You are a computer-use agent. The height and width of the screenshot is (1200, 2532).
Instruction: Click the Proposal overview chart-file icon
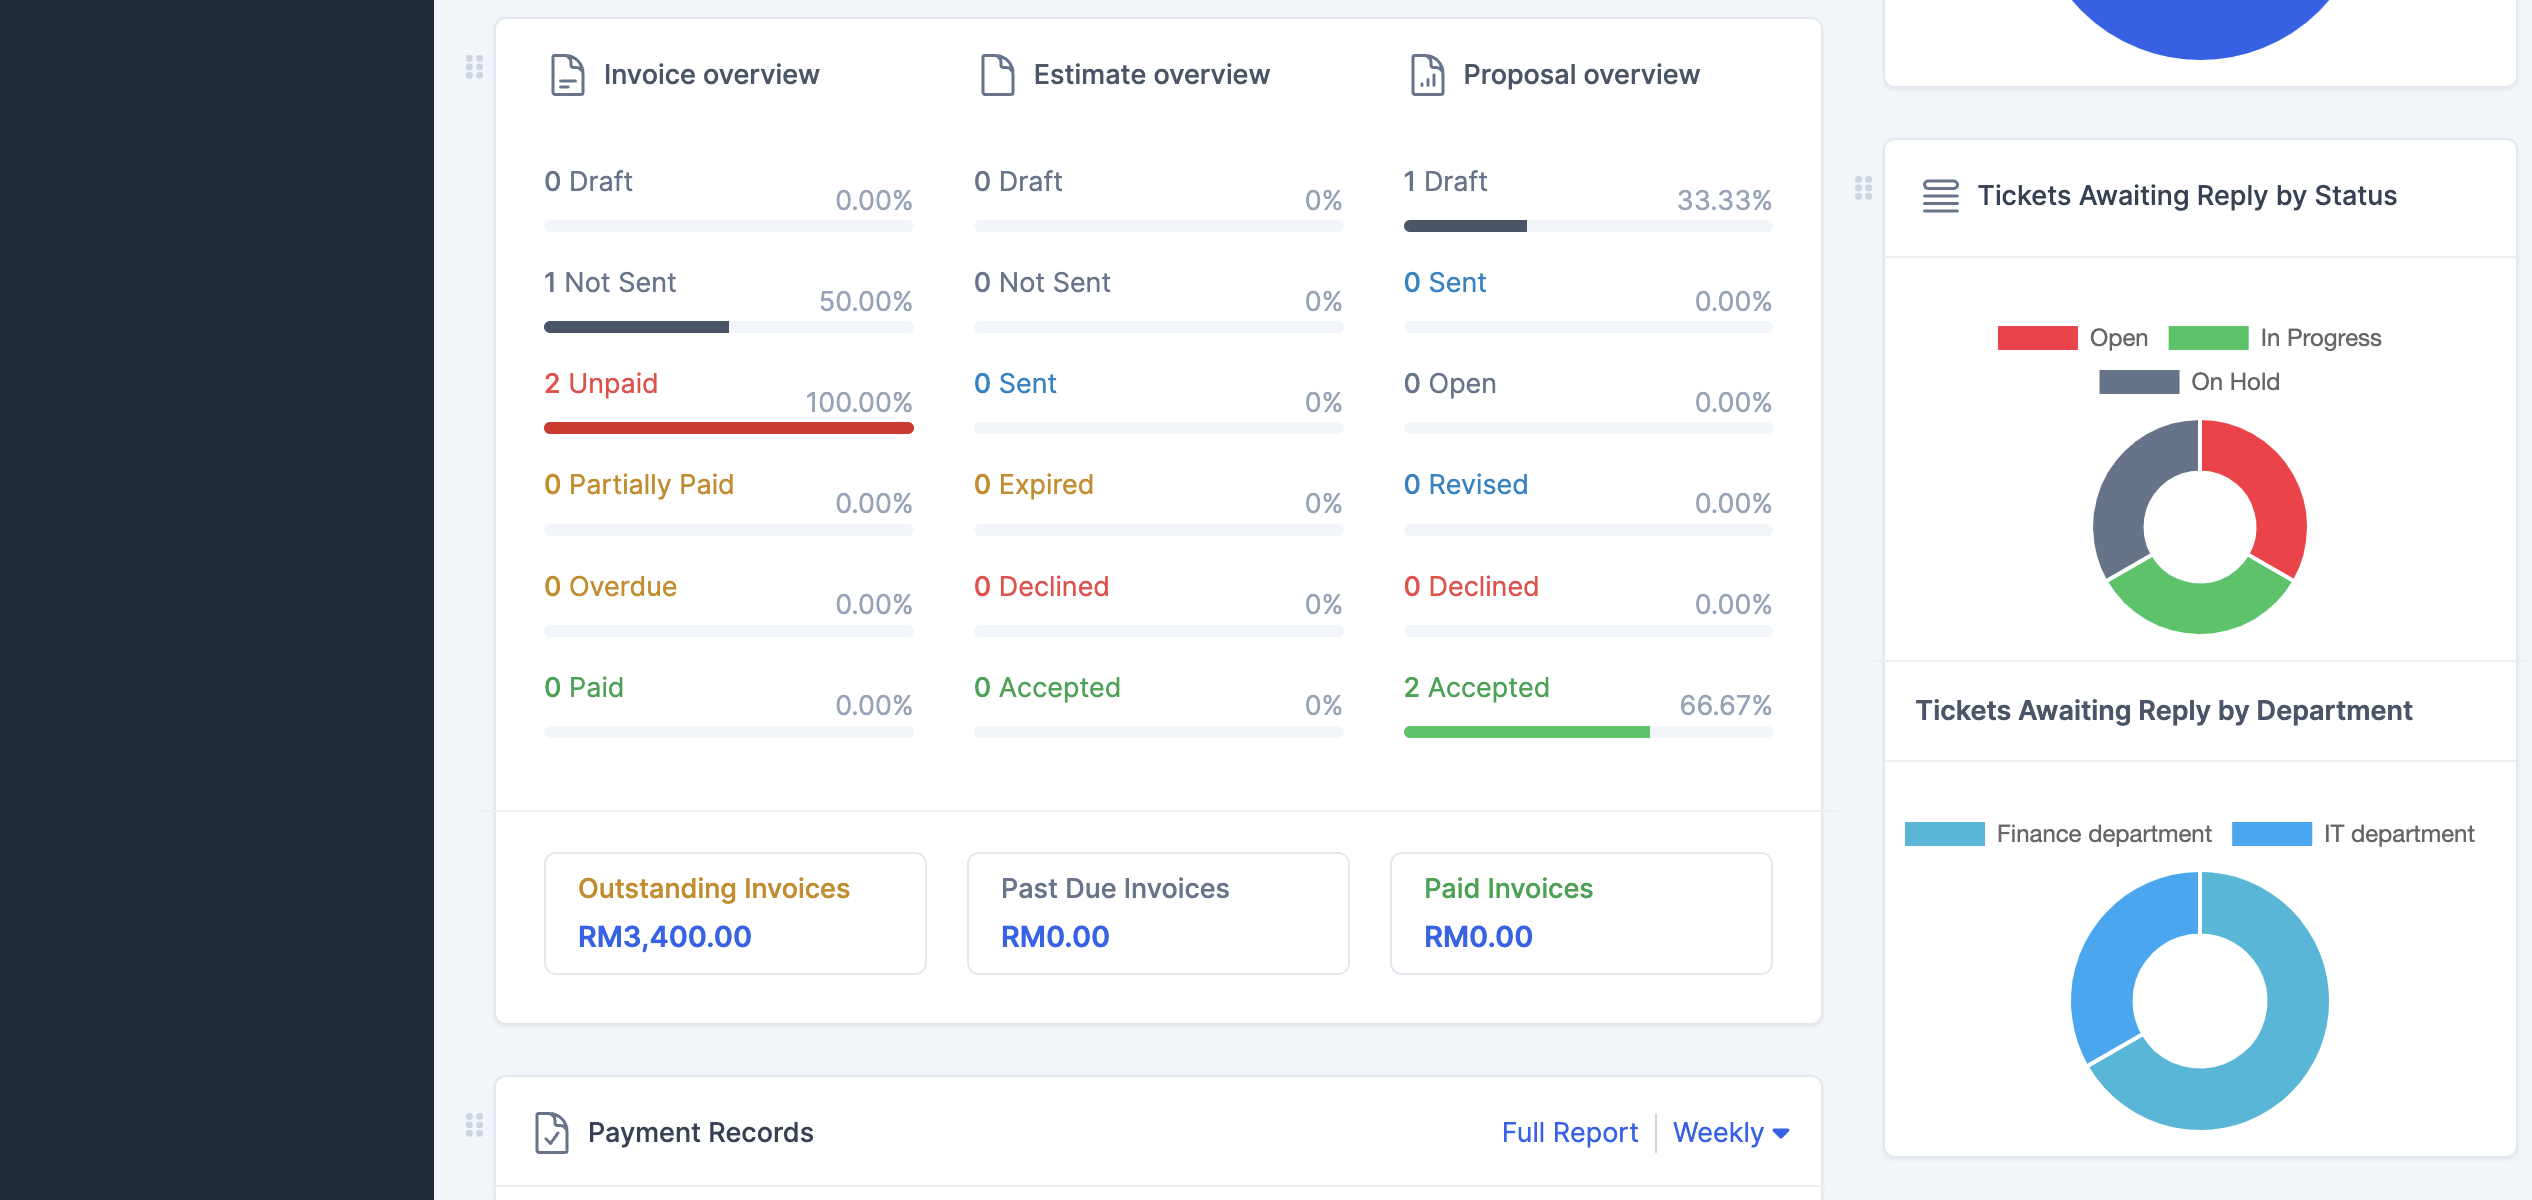pyautogui.click(x=1427, y=75)
